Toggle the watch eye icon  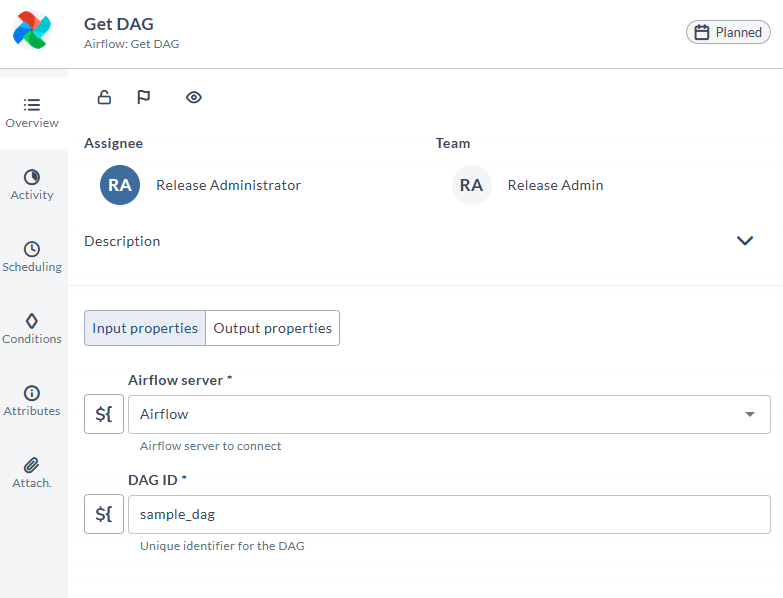pyautogui.click(x=194, y=97)
